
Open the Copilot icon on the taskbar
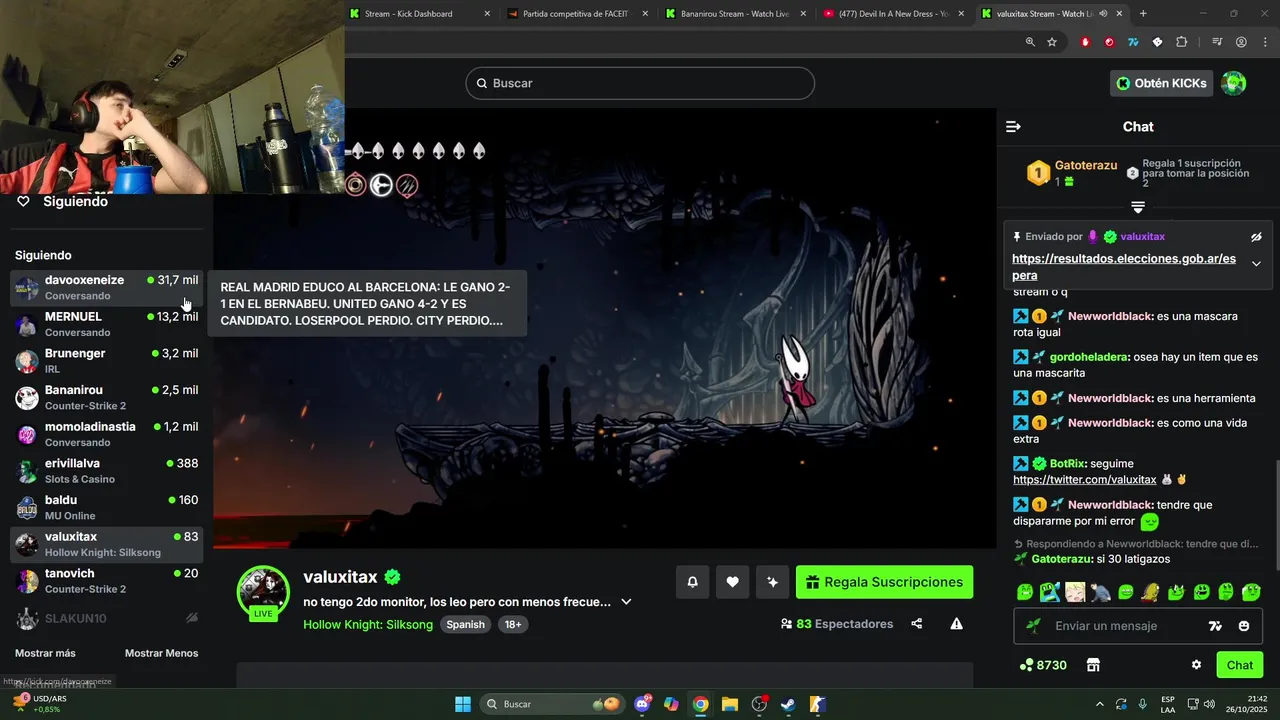pyautogui.click(x=671, y=704)
